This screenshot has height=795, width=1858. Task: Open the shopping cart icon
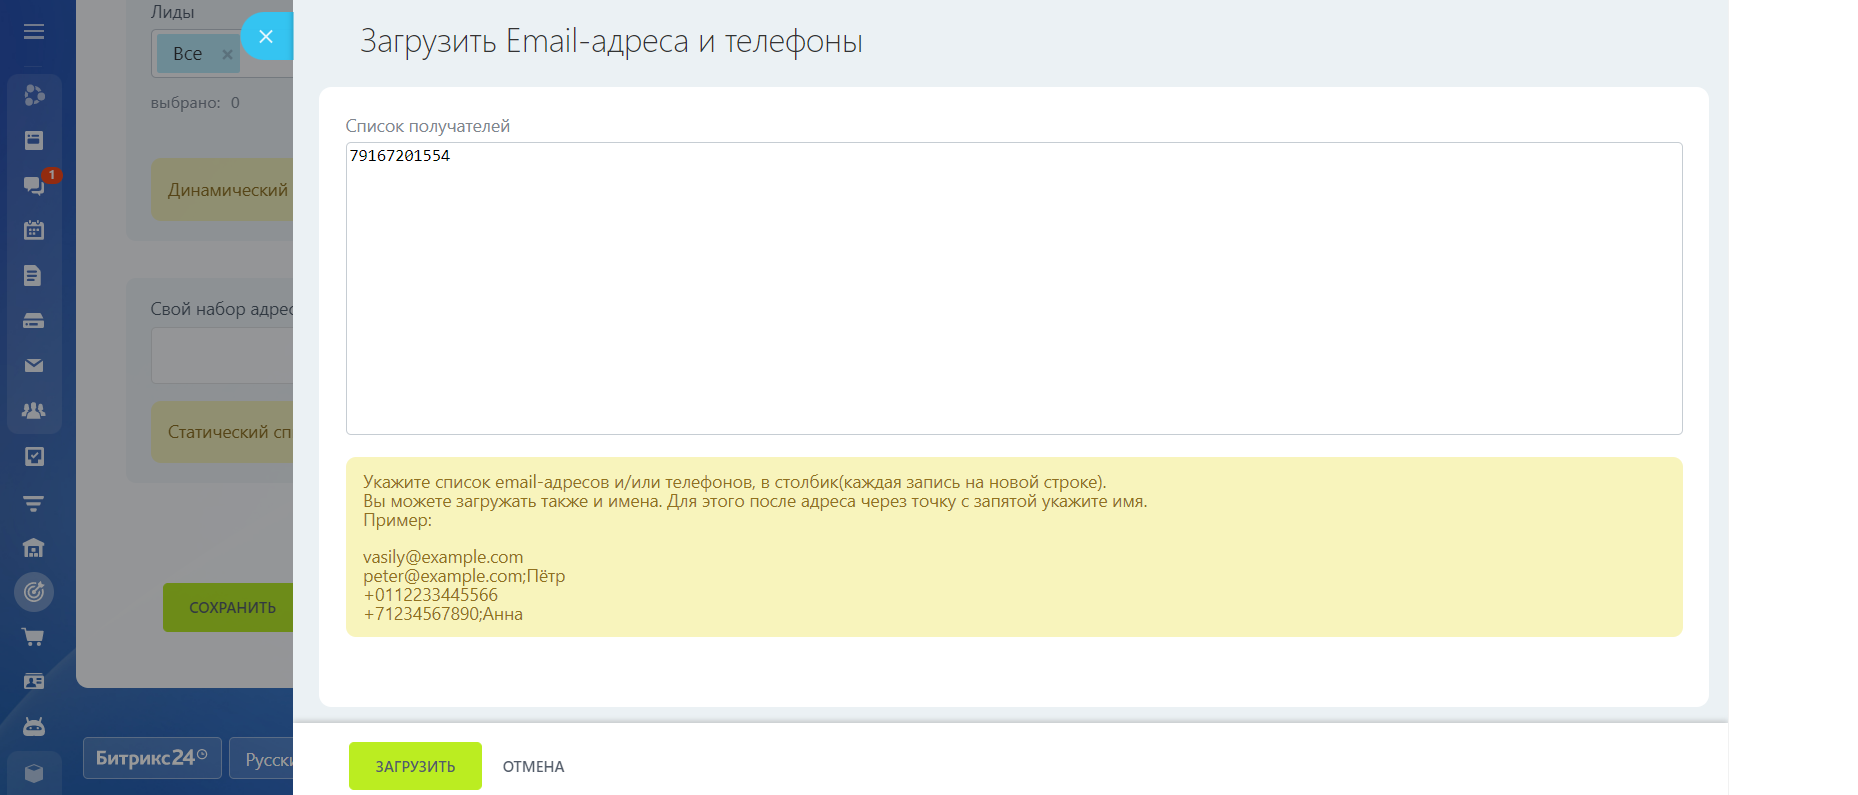point(34,637)
